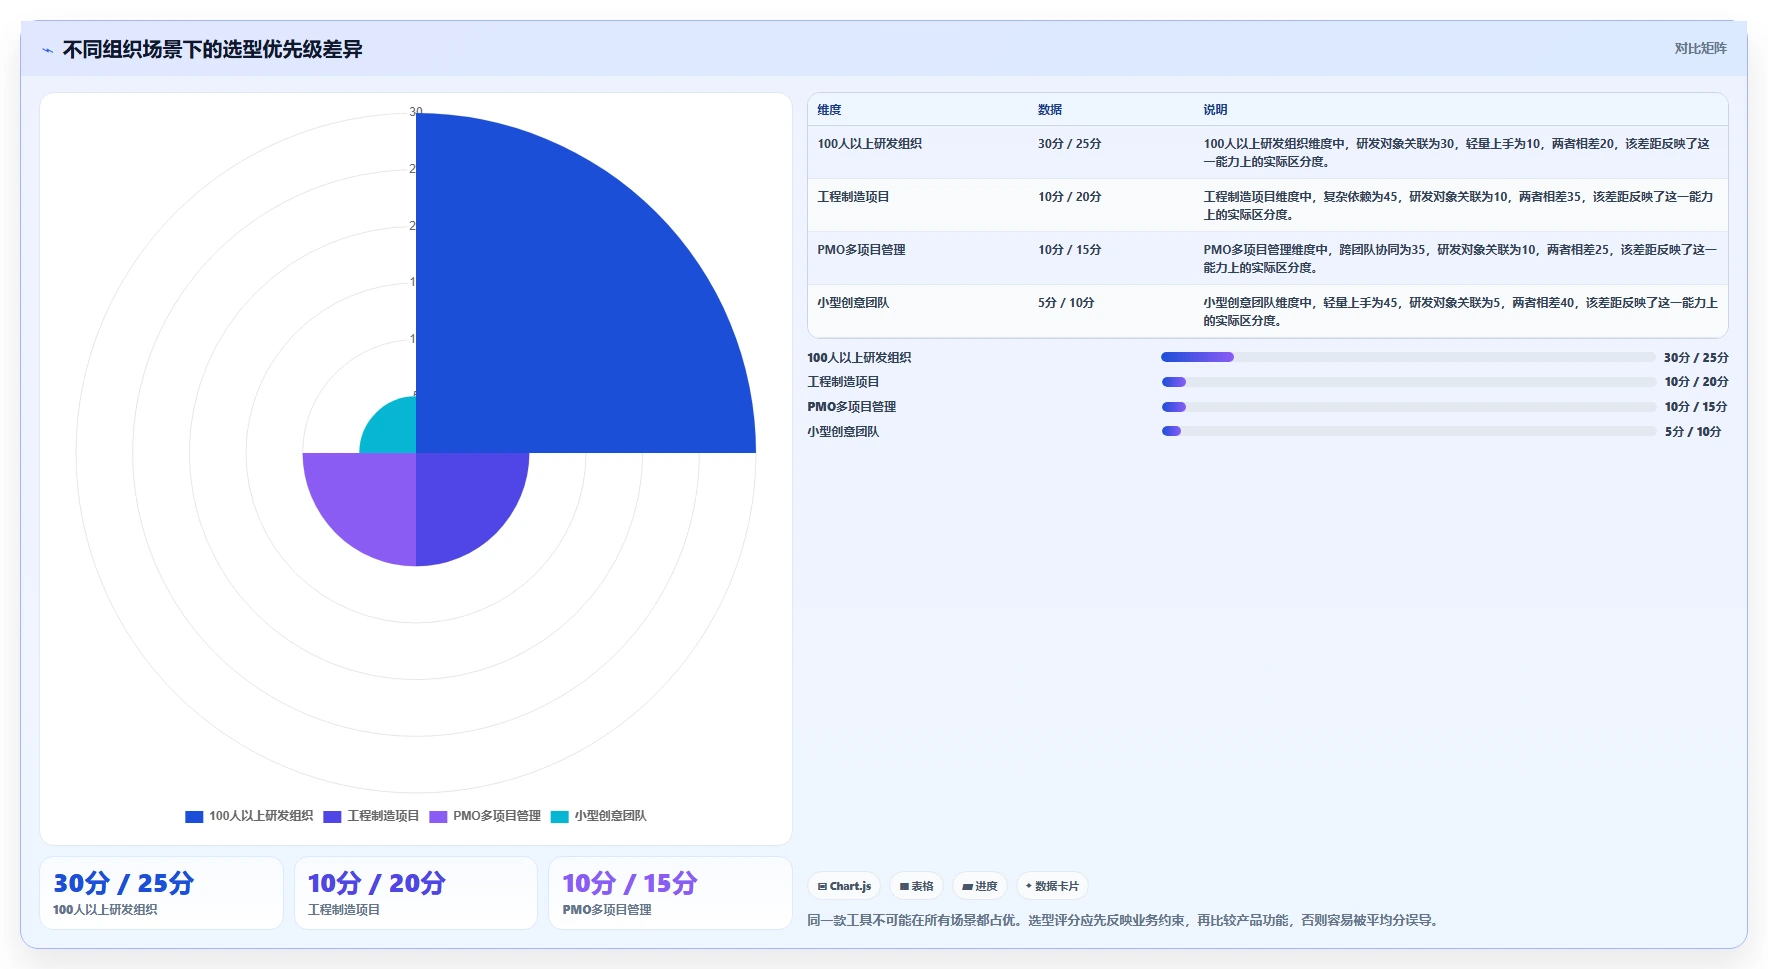Click table value 10分 / 15分
Image resolution: width=1768 pixels, height=969 pixels.
1069,250
